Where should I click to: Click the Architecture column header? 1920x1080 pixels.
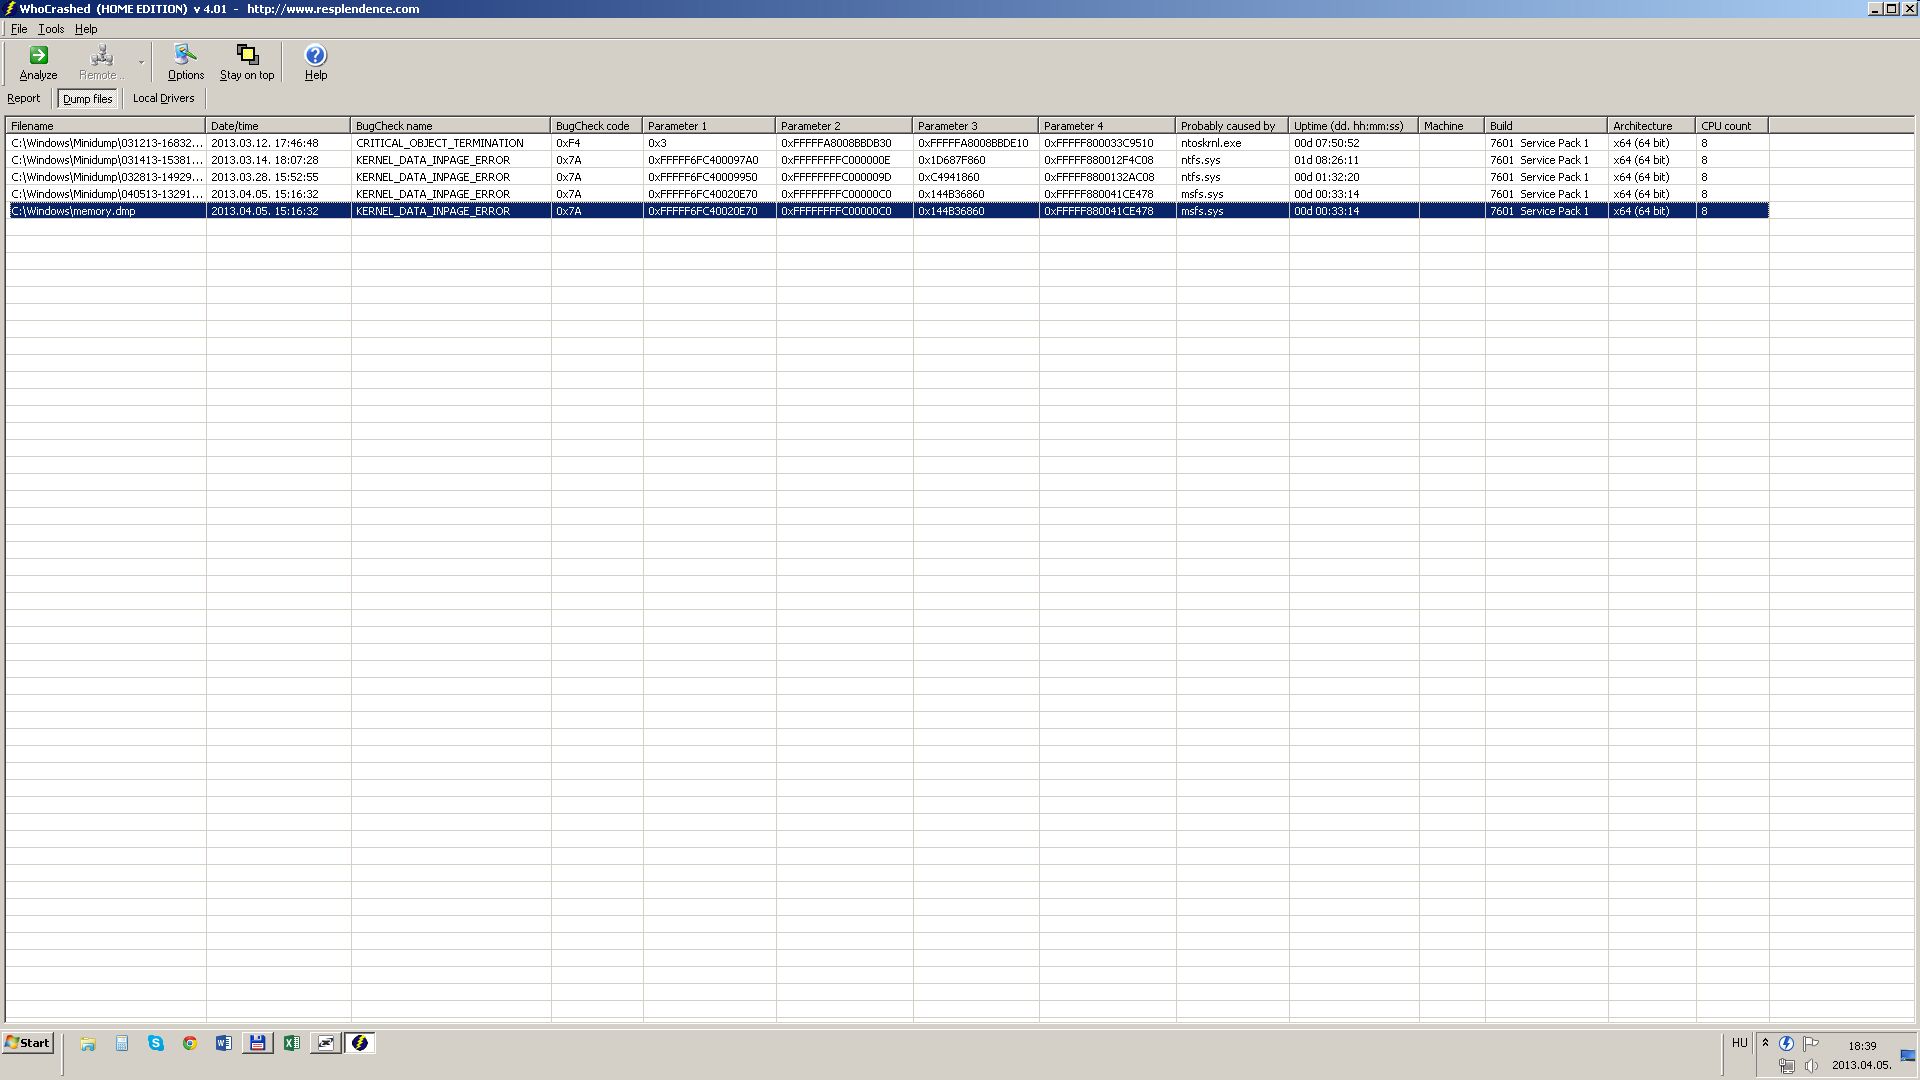[1651, 126]
